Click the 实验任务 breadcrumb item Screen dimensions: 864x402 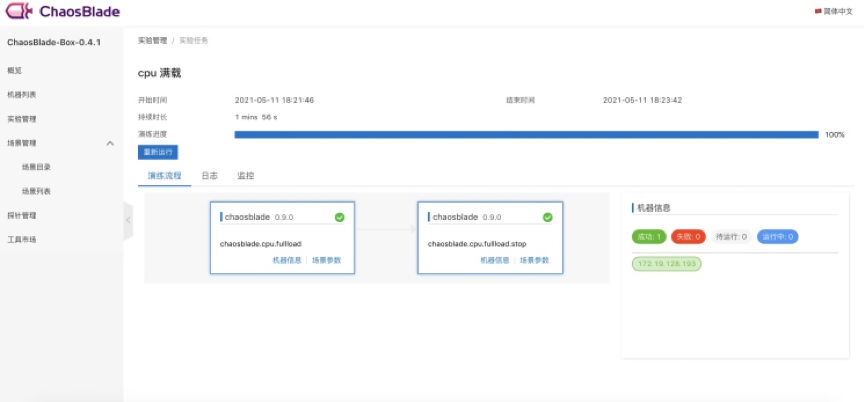[x=193, y=41]
